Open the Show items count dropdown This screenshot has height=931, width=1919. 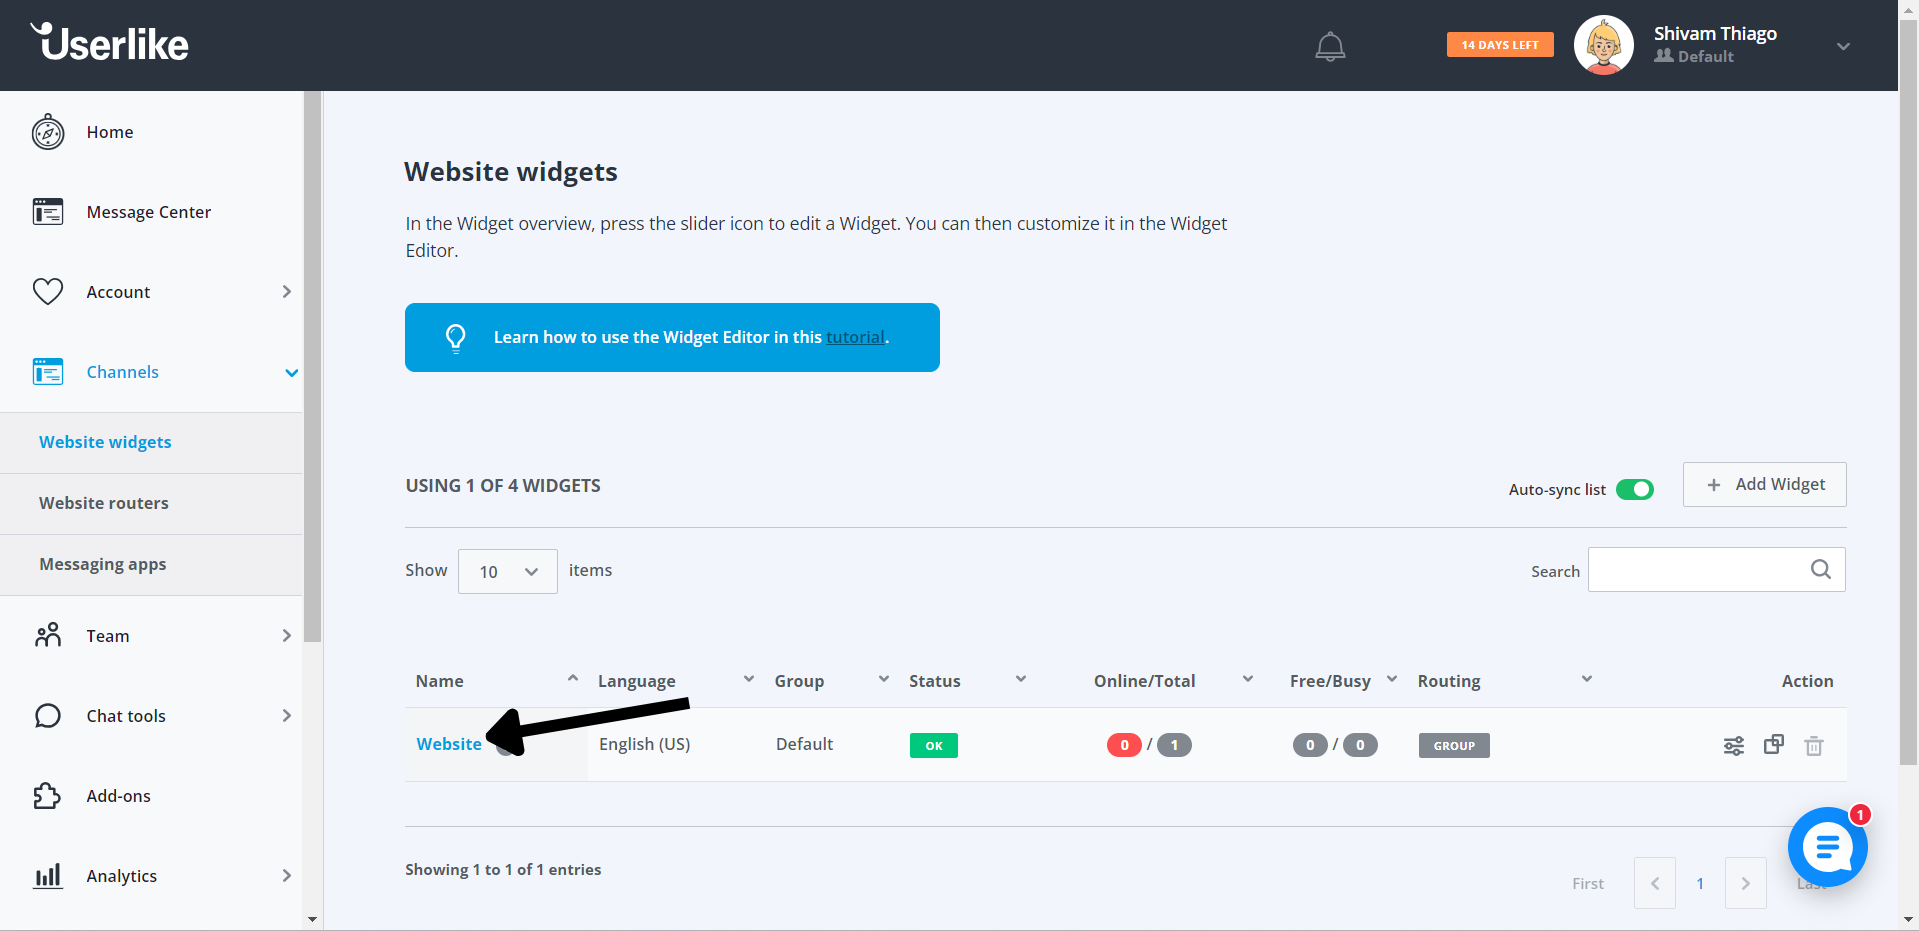tap(508, 571)
